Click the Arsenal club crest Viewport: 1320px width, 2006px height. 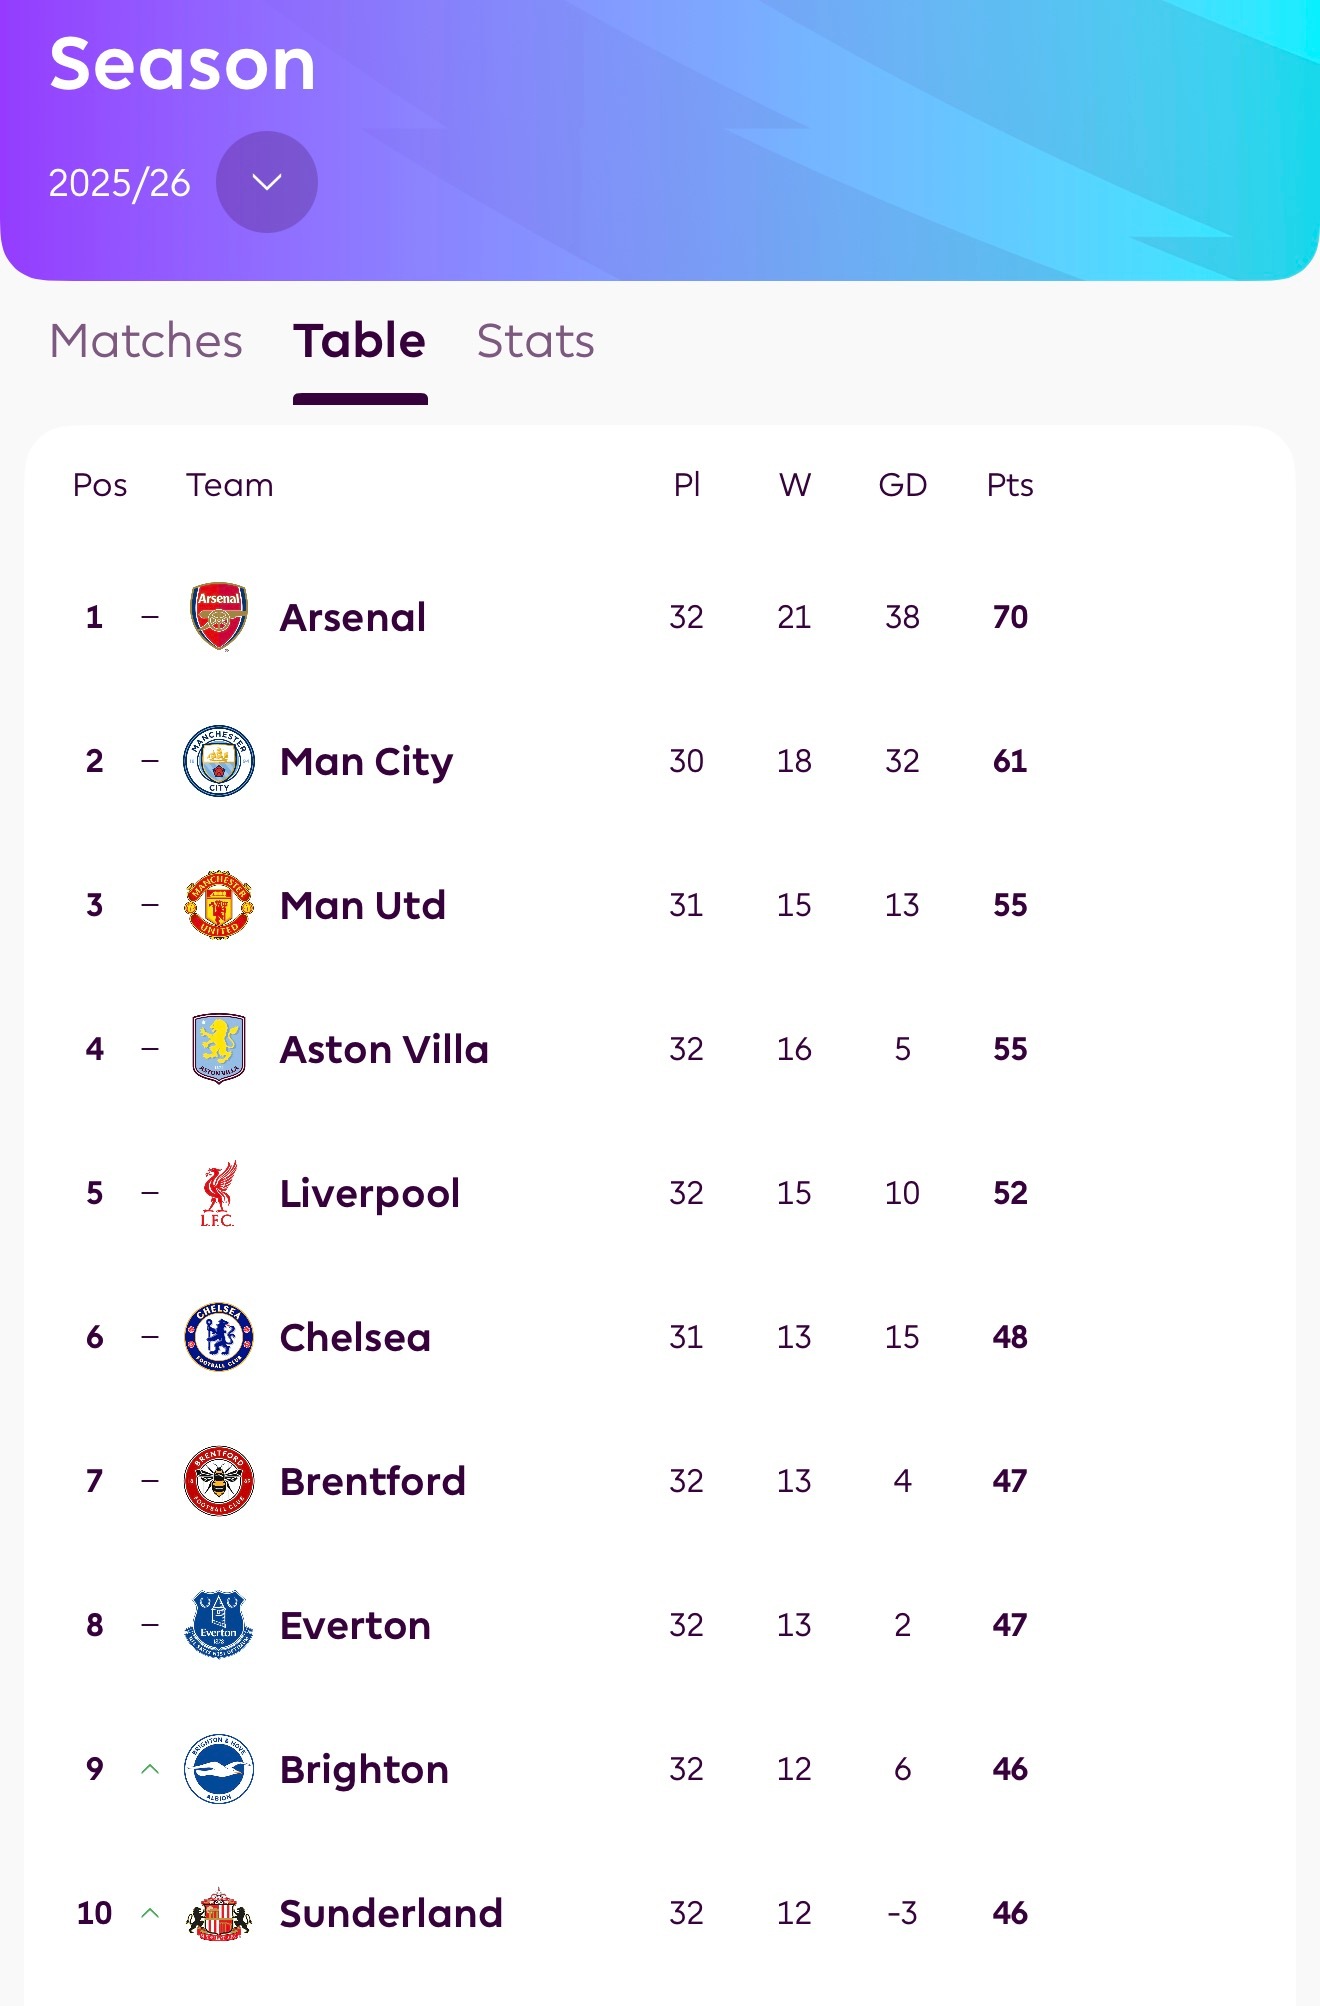219,617
